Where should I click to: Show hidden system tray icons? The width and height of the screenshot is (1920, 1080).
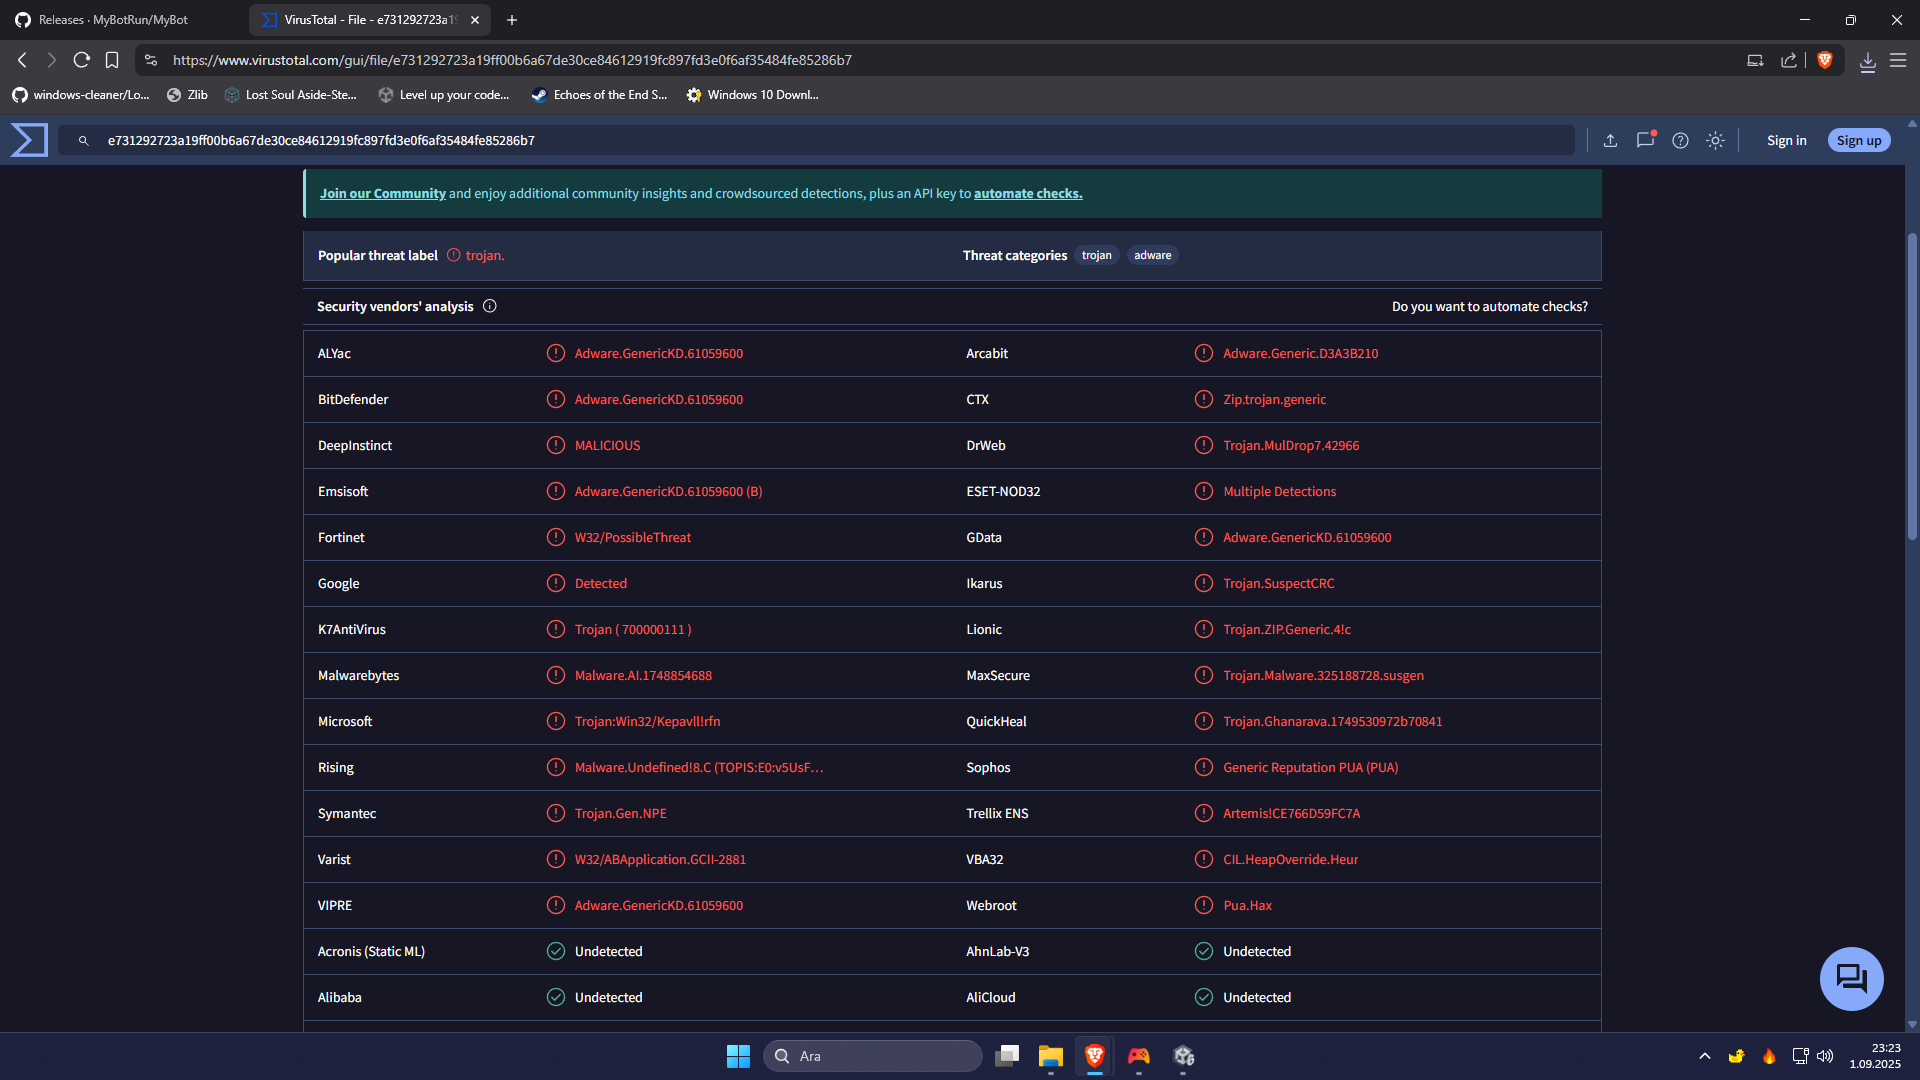click(x=1704, y=1056)
